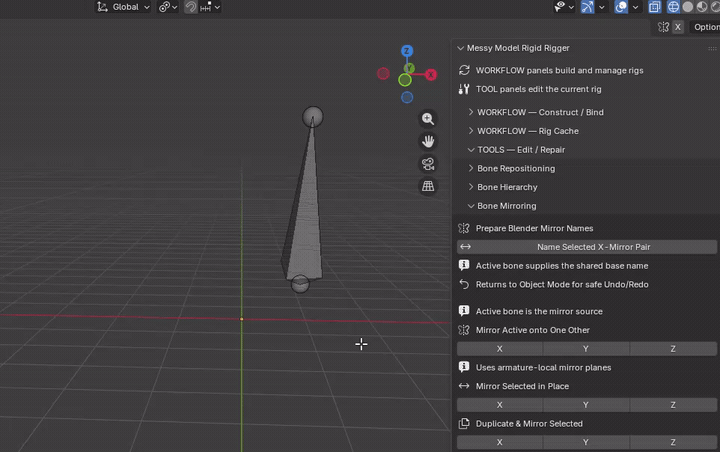This screenshot has height=452, width=720.
Task: Click the X axis on navigation gizmo
Action: tap(431, 74)
